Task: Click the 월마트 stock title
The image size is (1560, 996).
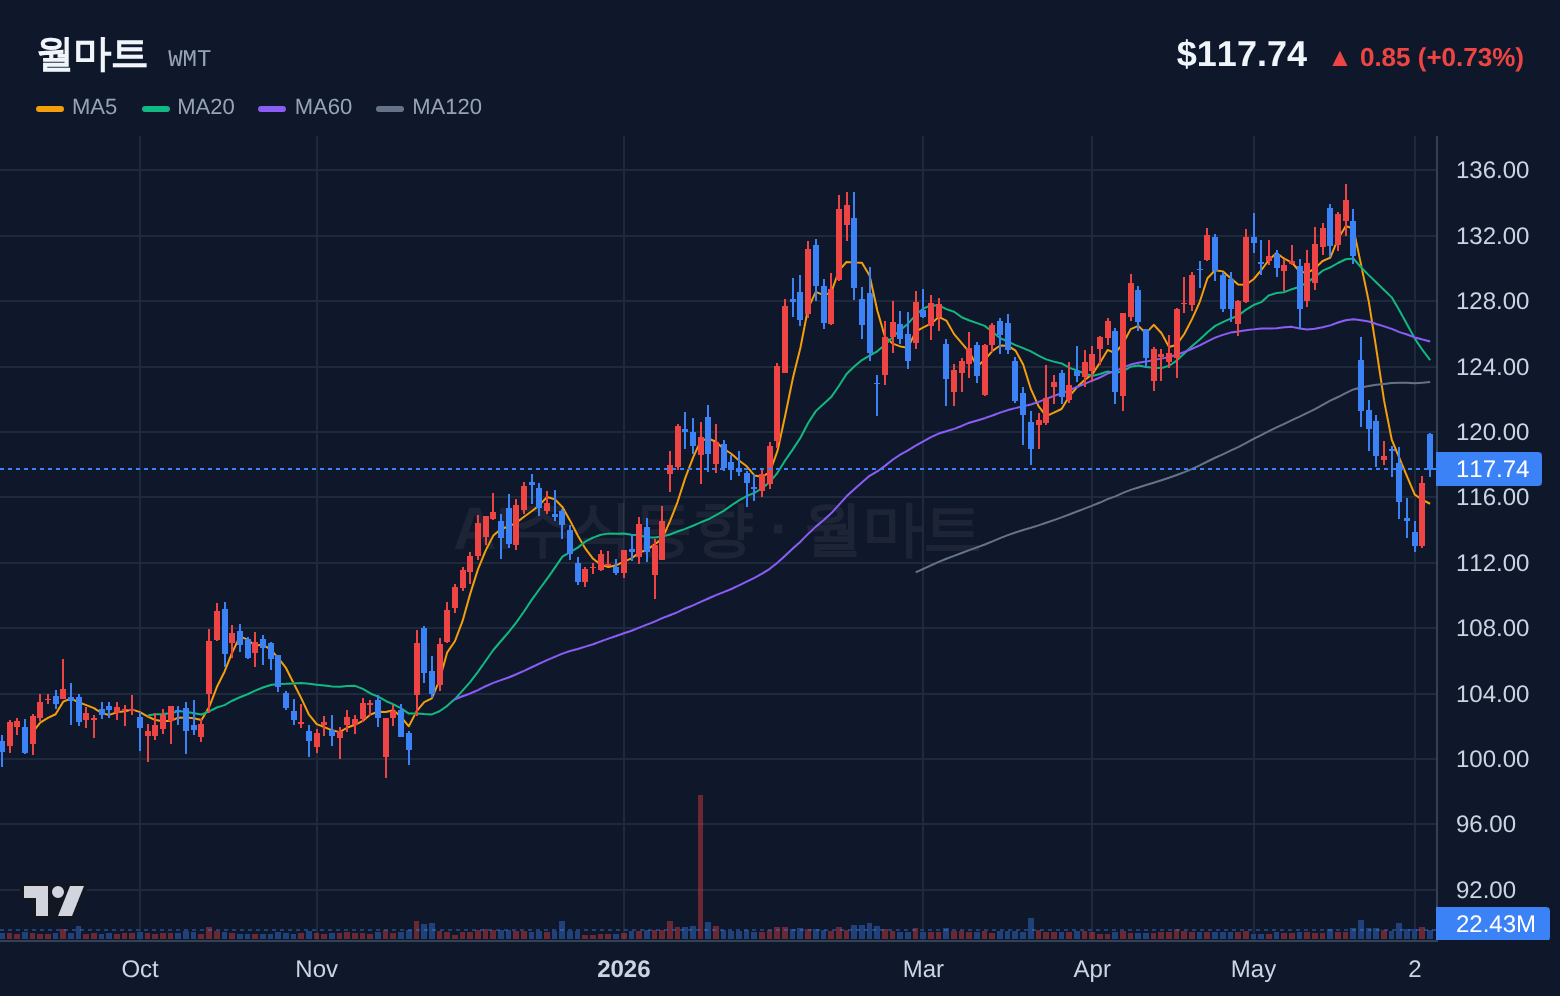Action: point(92,54)
